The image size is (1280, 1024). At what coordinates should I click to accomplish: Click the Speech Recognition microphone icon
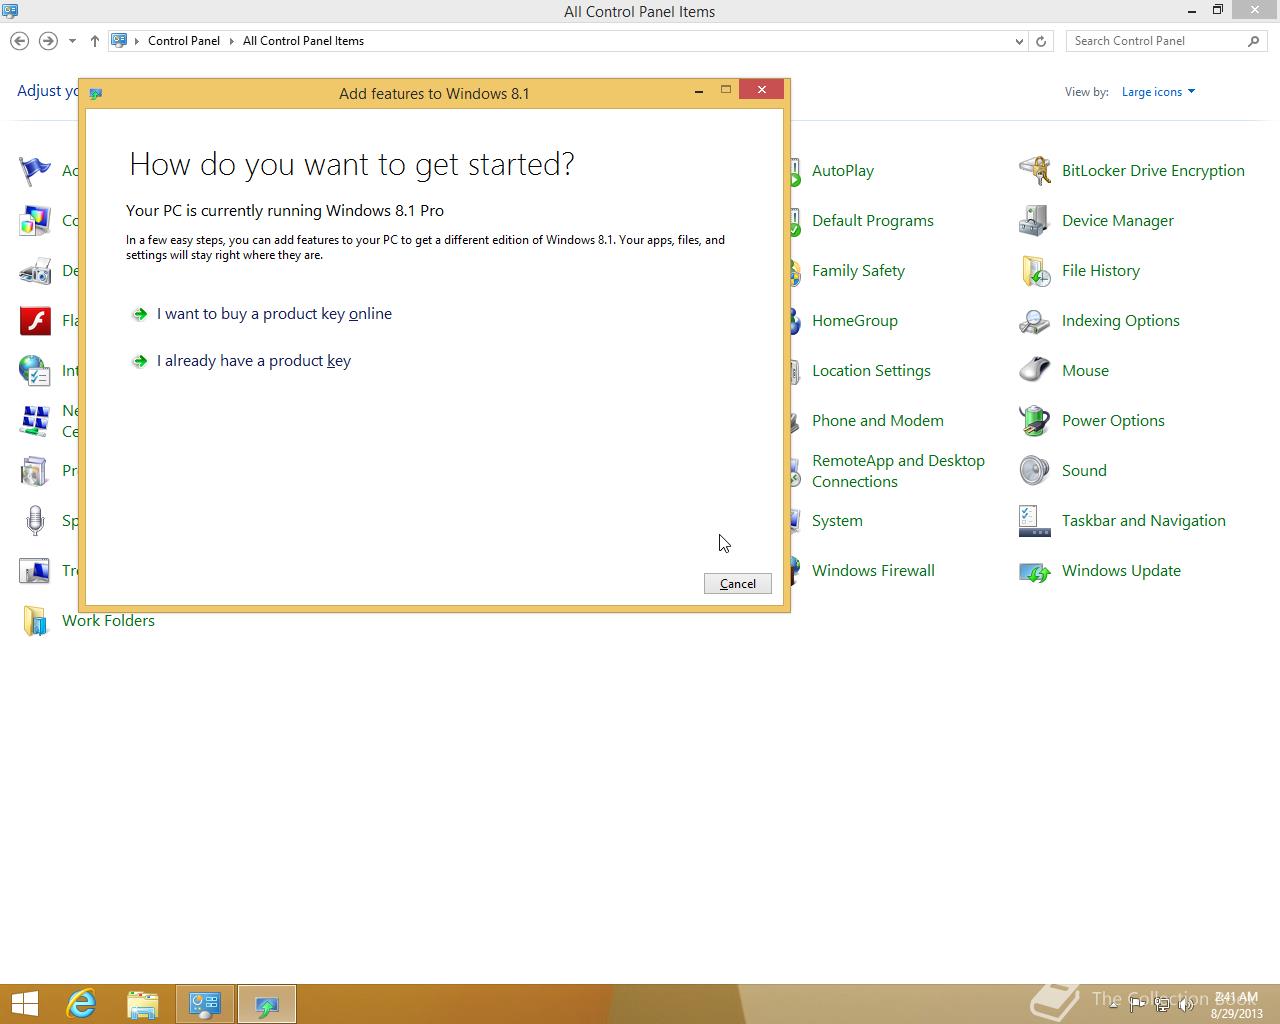pyautogui.click(x=35, y=521)
